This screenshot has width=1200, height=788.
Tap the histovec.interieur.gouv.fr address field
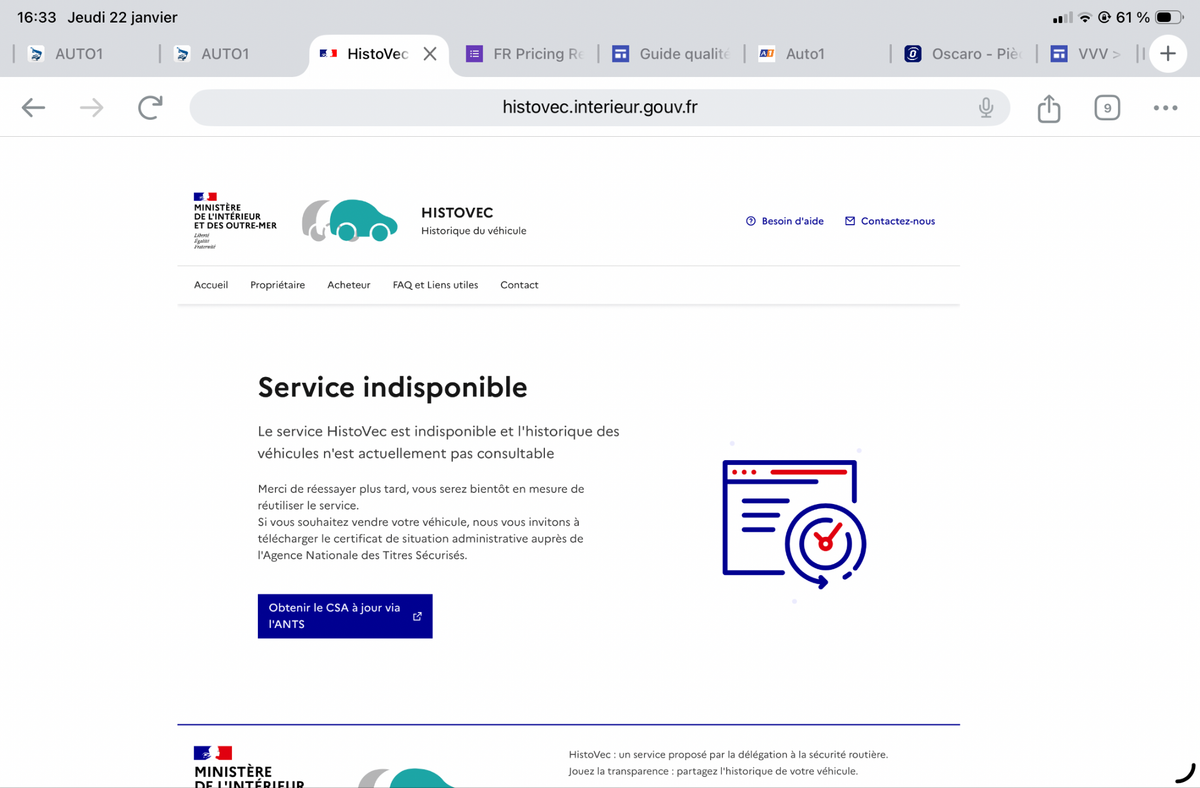click(600, 108)
